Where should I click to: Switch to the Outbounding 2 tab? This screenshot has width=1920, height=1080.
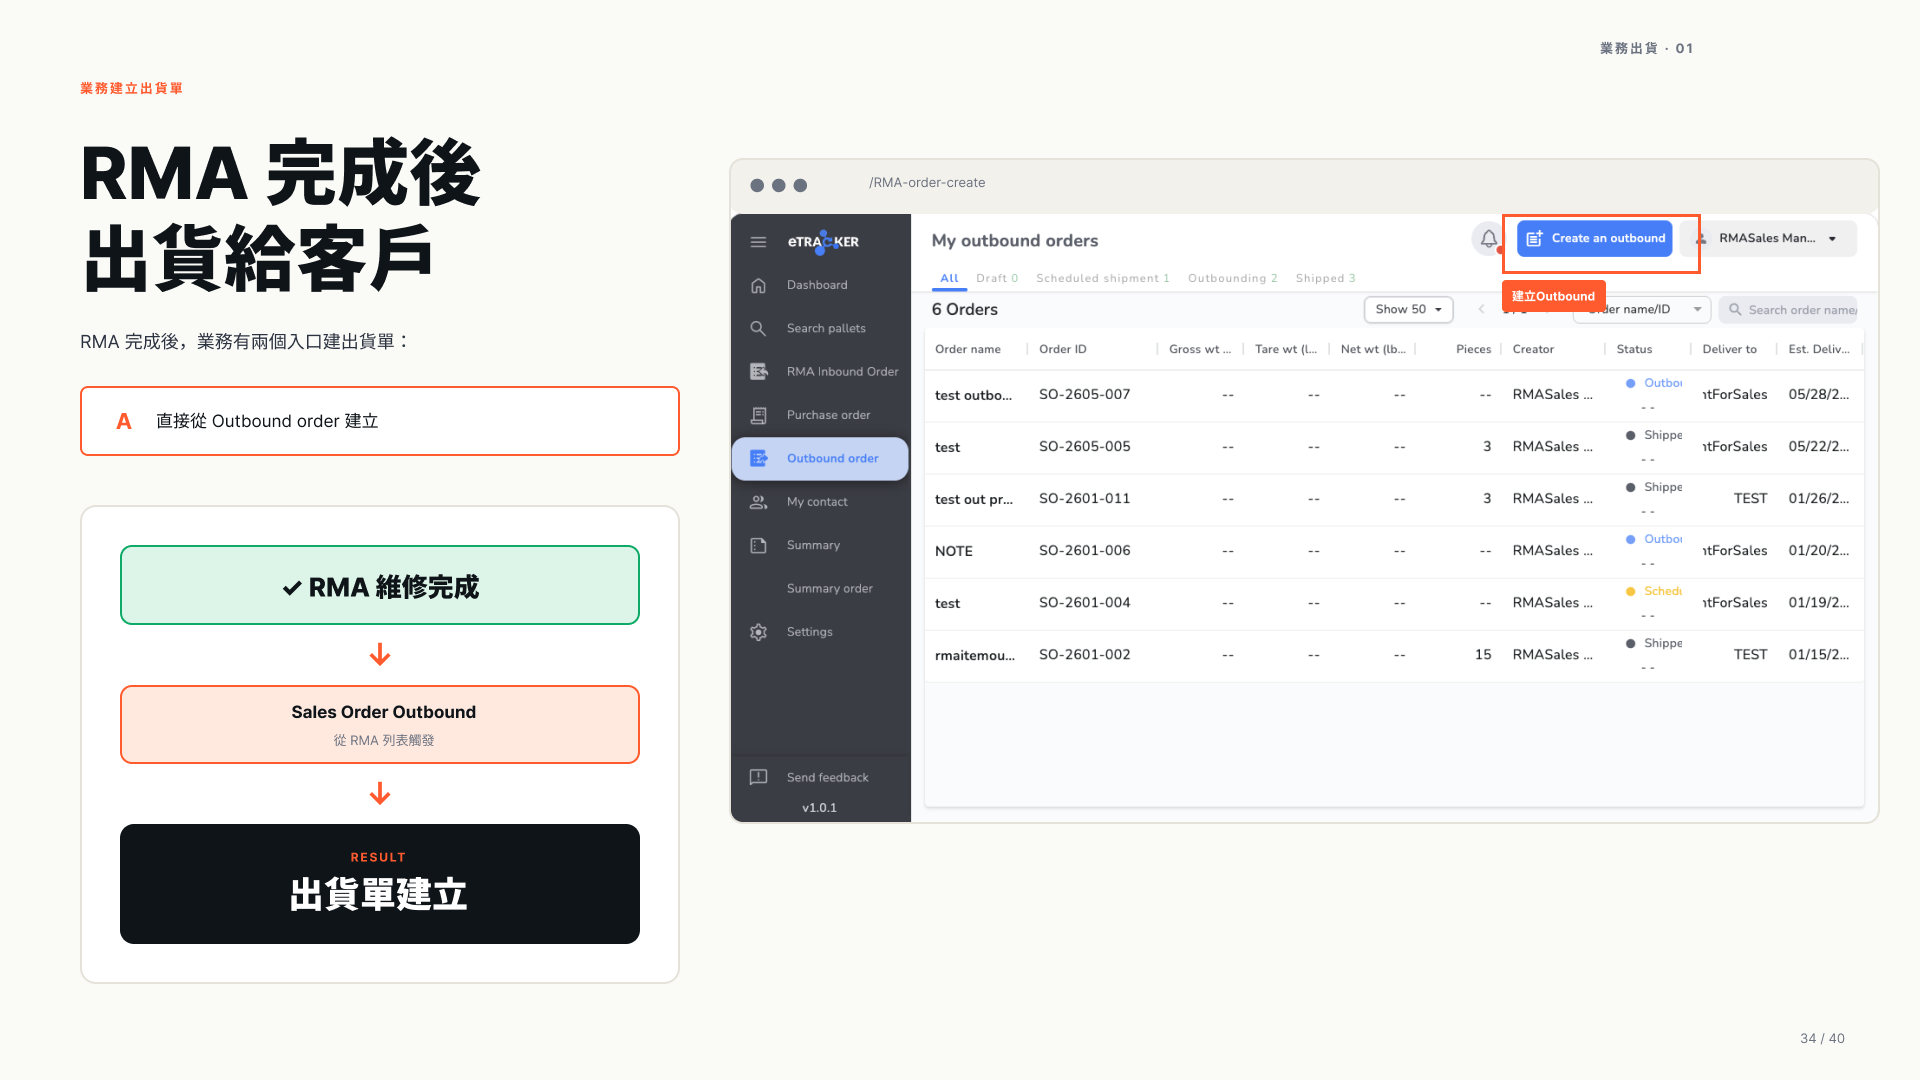click(1232, 278)
